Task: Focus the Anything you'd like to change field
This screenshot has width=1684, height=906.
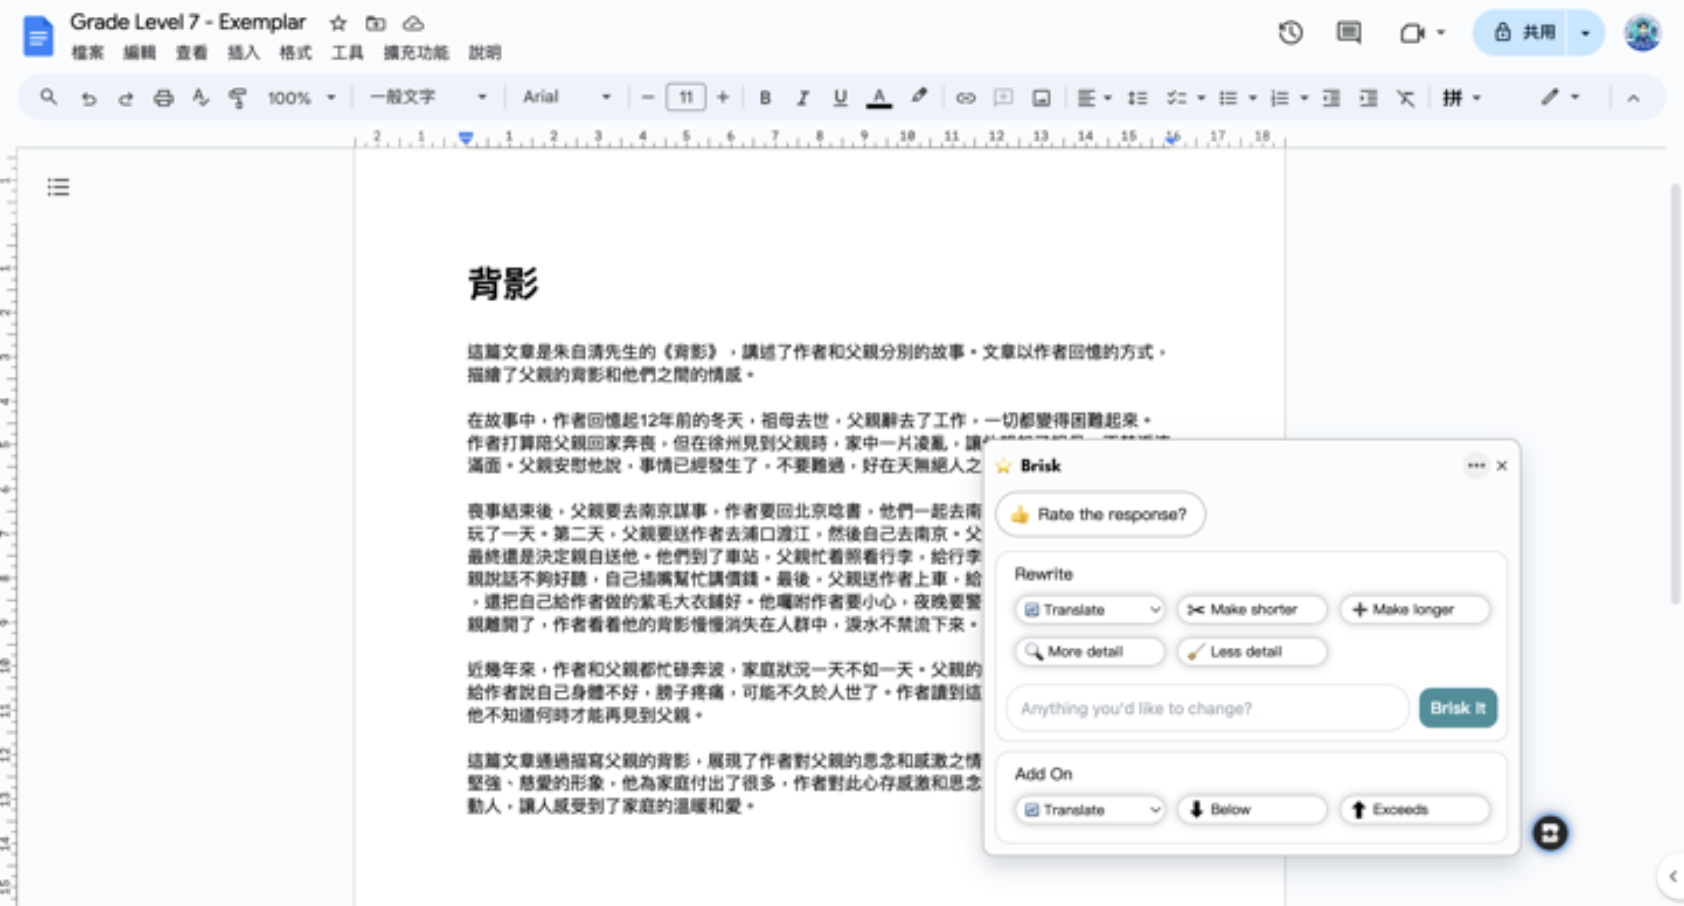Action: click(1208, 708)
